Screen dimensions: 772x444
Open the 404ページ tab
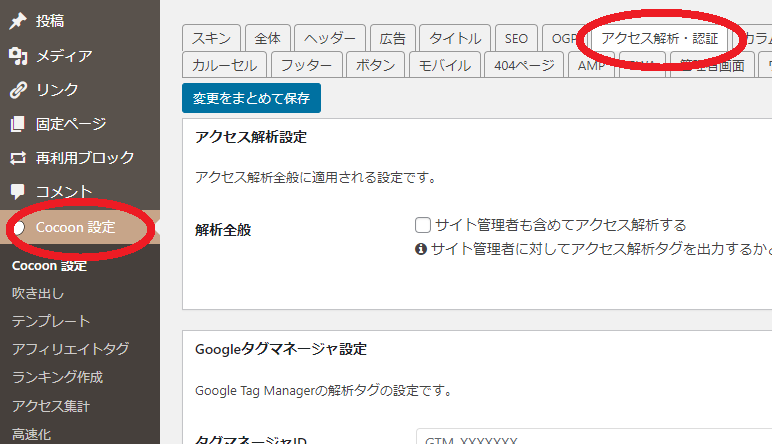pos(524,65)
